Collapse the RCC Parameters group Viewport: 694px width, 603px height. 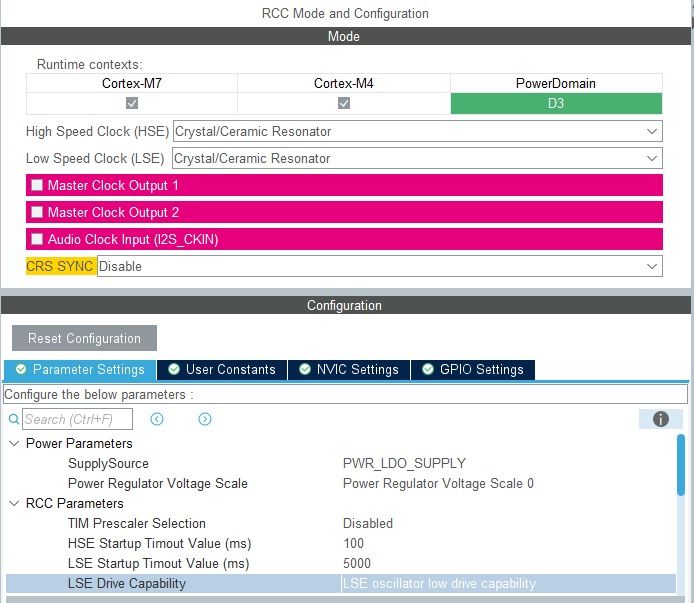(14, 503)
